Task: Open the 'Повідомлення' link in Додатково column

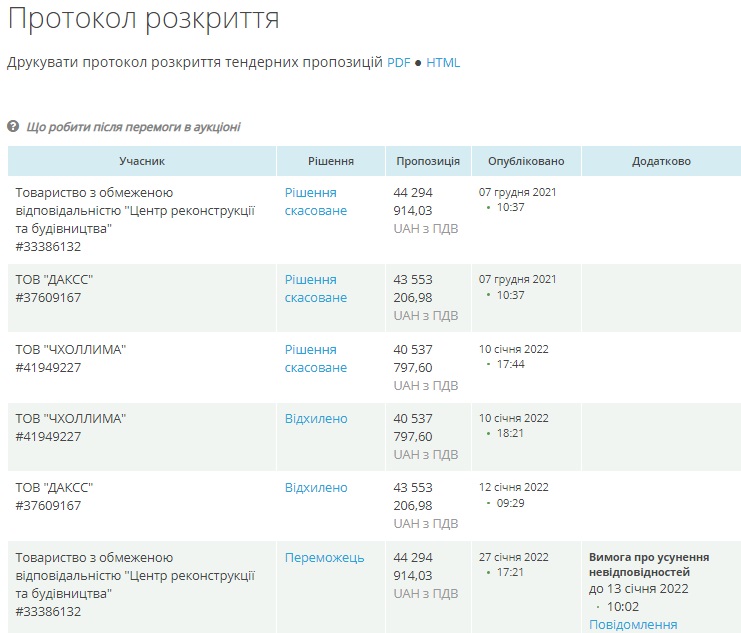Action: [x=632, y=624]
